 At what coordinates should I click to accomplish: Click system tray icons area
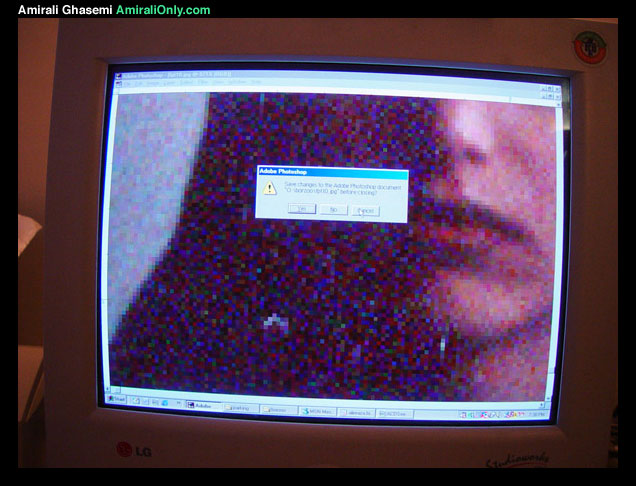490,414
